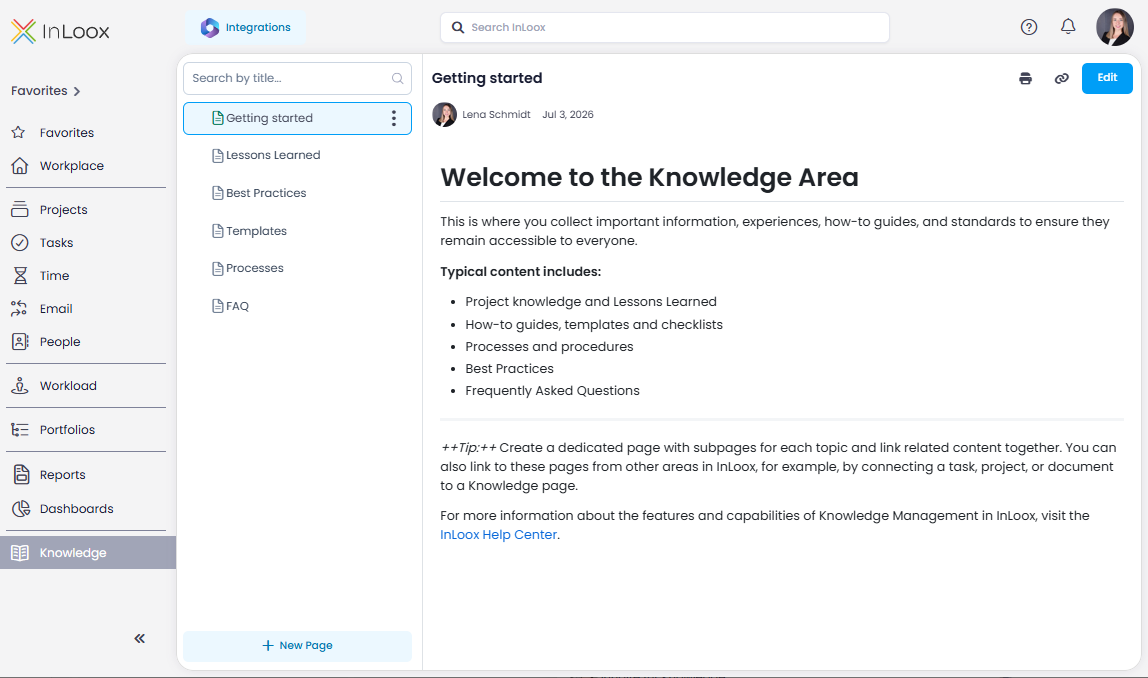The image size is (1148, 678).
Task: Click the search icon in Search InLoox
Action: 458,28
